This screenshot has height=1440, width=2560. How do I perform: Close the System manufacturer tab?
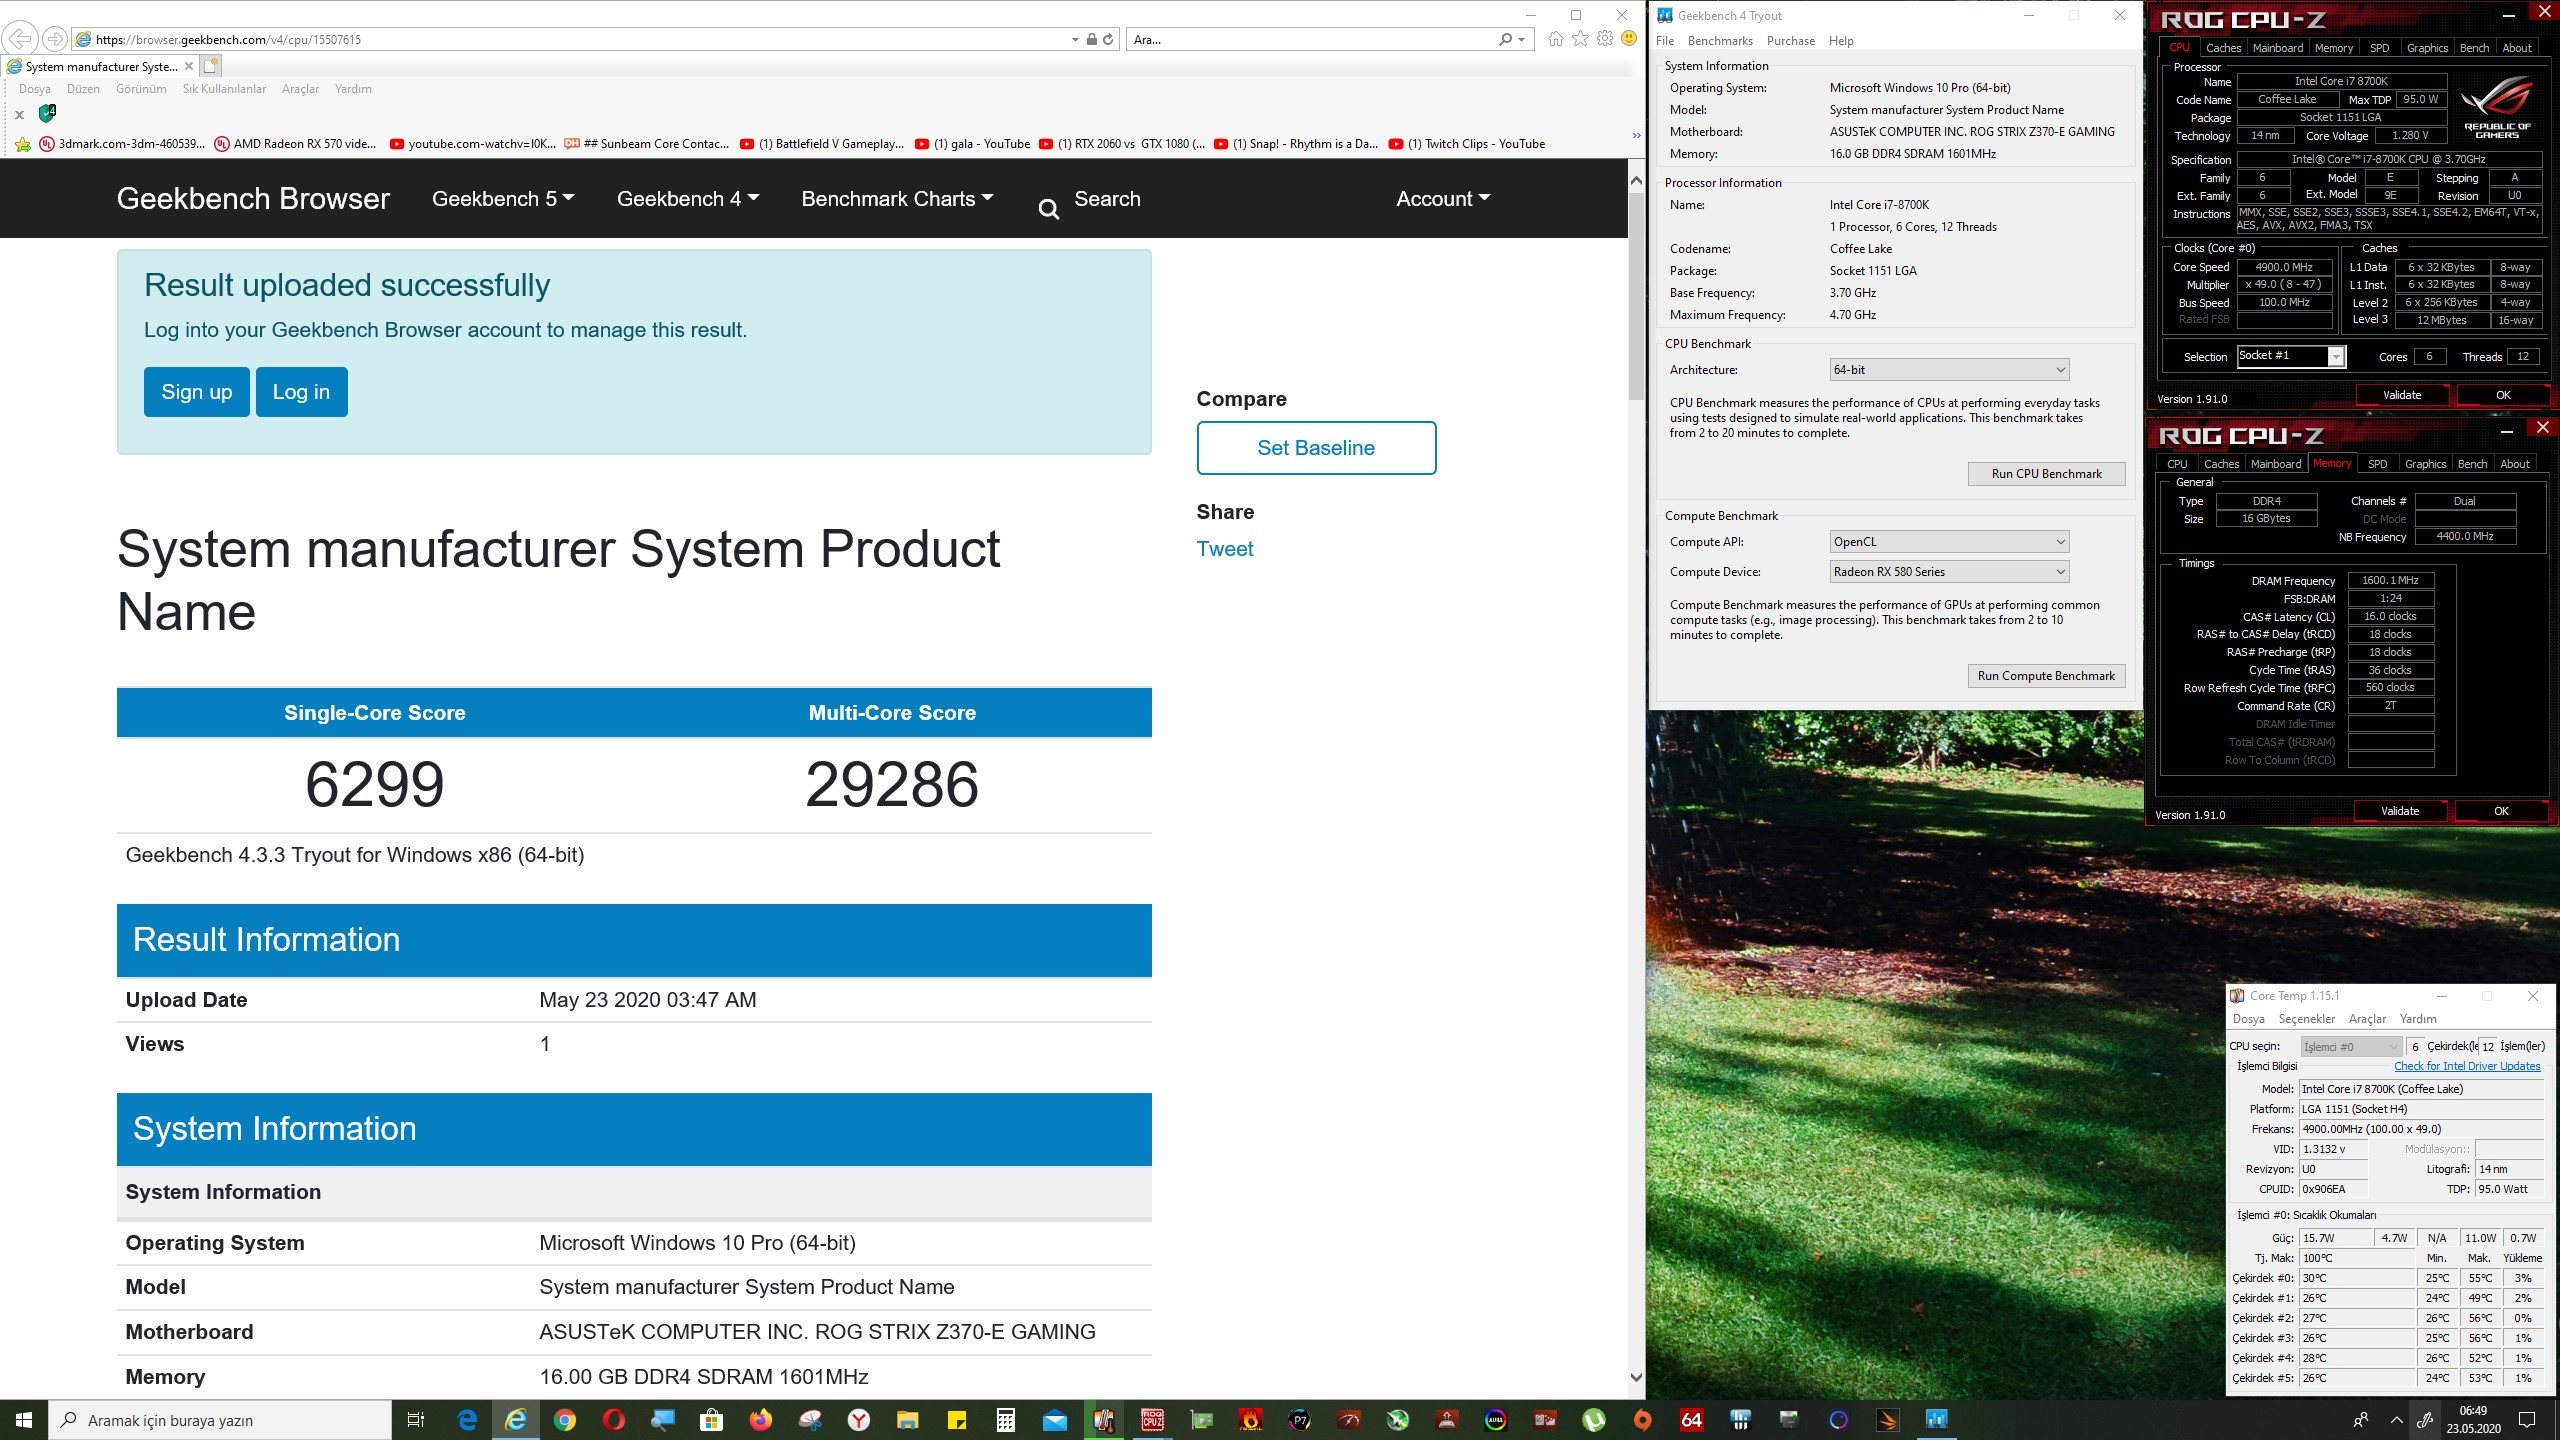pos(188,66)
